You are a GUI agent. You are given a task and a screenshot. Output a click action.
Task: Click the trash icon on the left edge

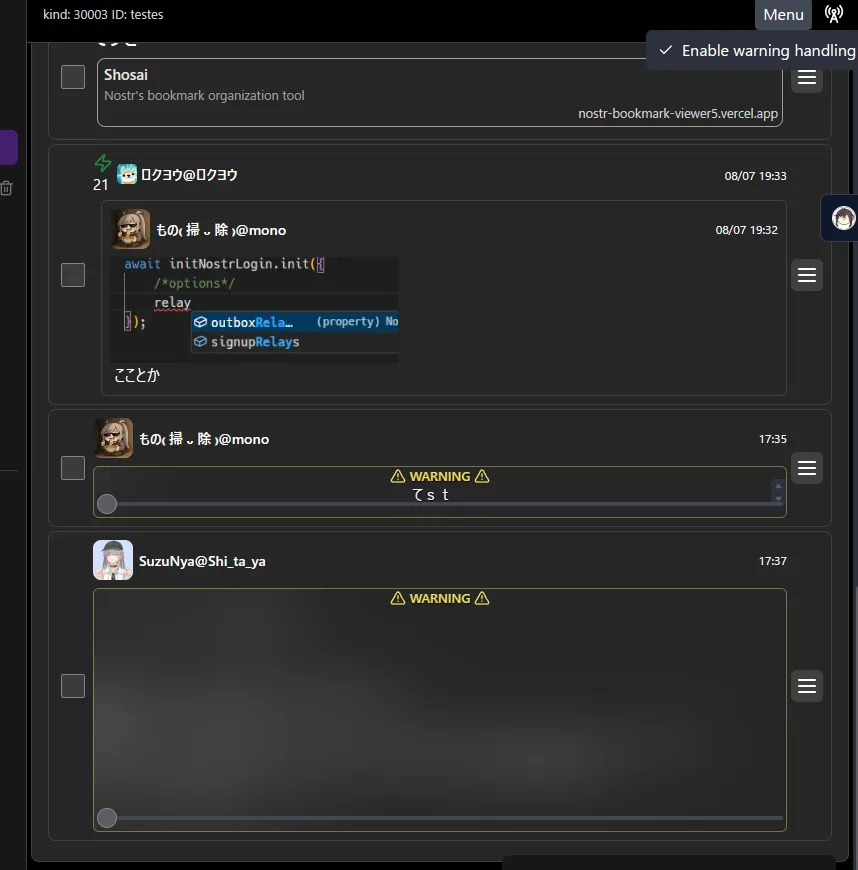click(6, 188)
